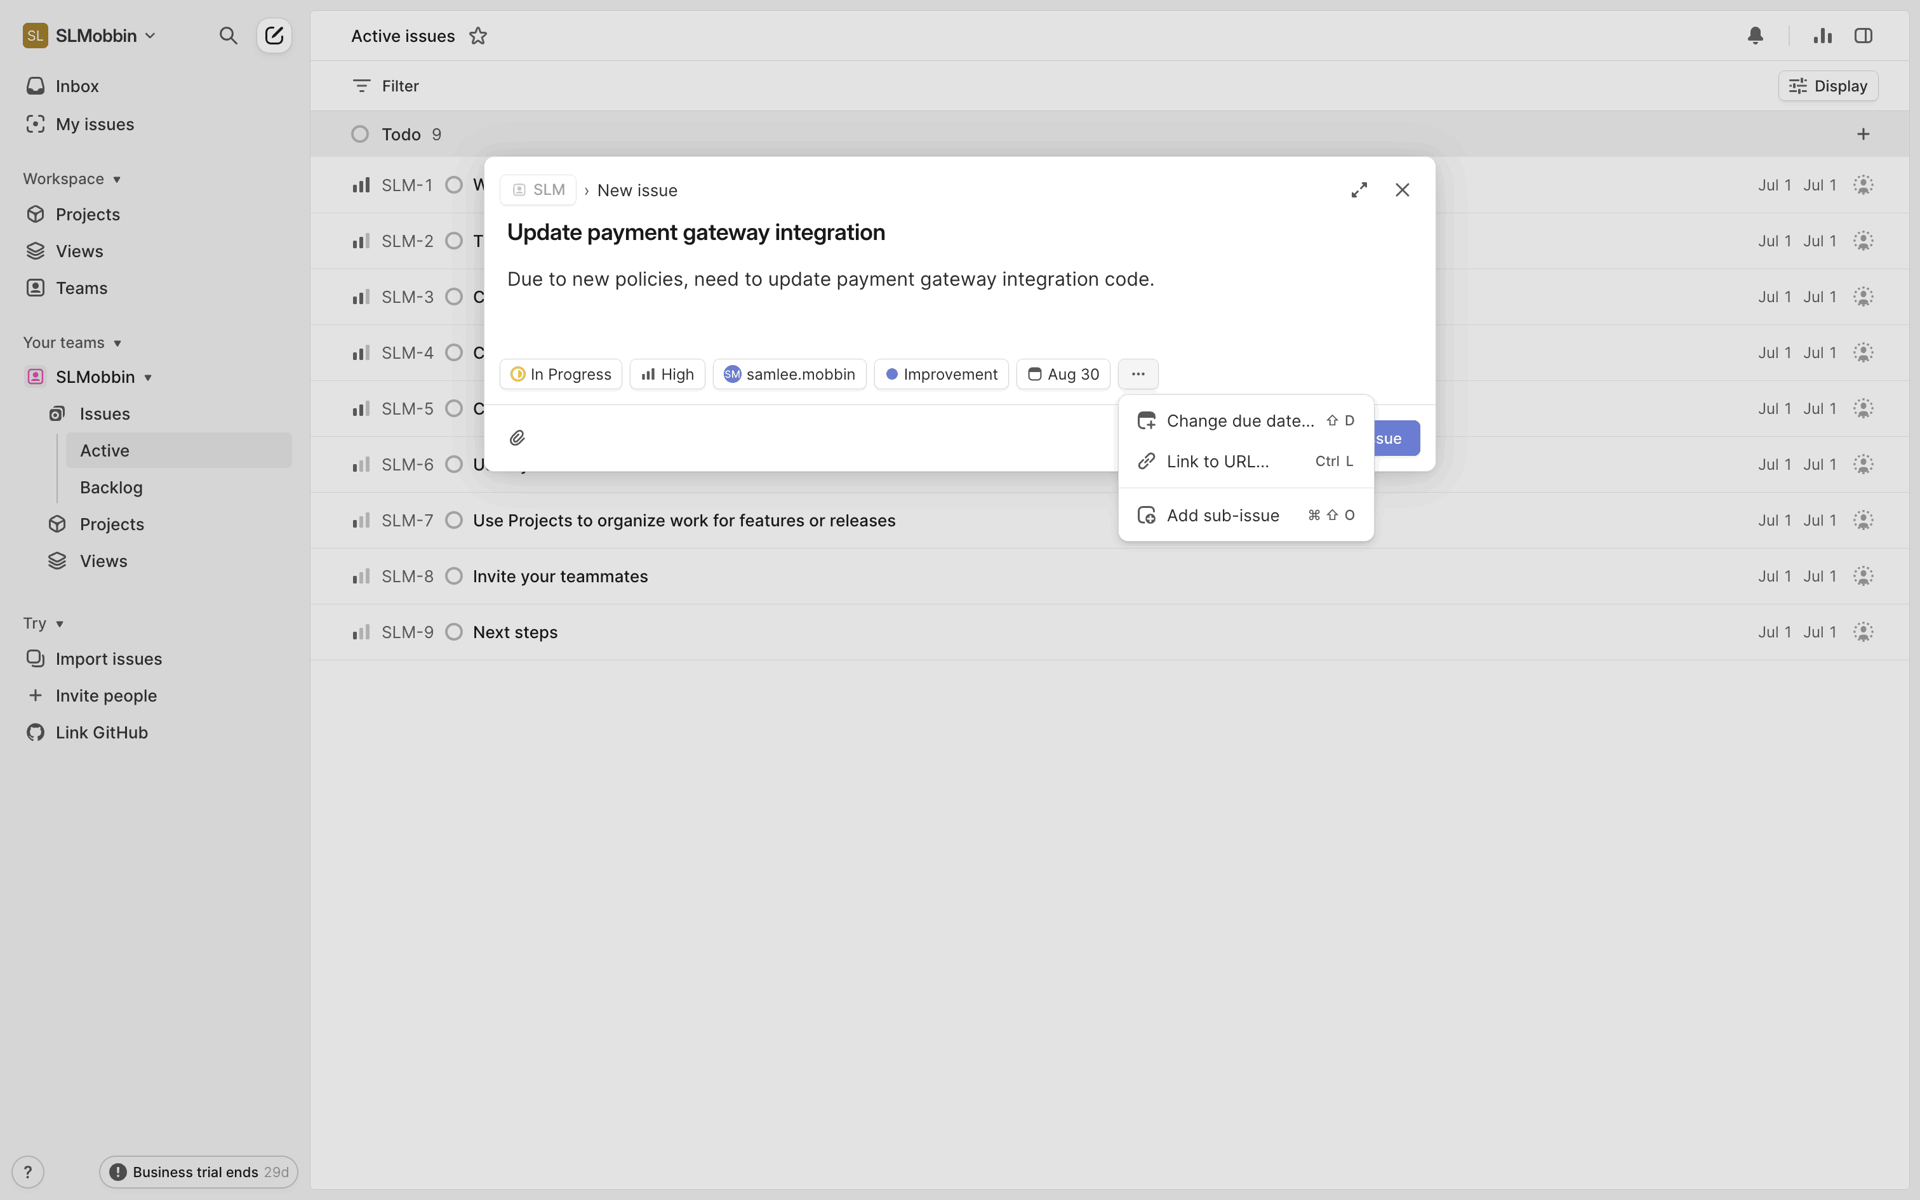Image resolution: width=1920 pixels, height=1200 pixels.
Task: Open team Views under SLMobbin
Action: [103, 561]
